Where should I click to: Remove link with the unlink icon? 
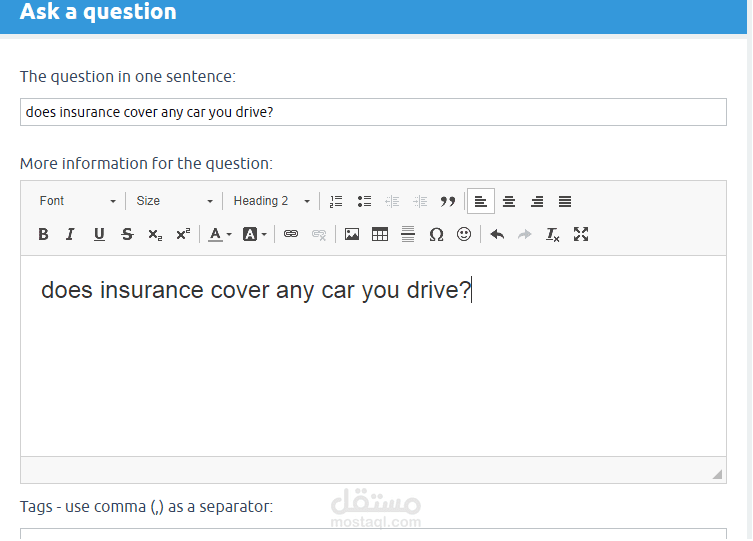tap(318, 234)
